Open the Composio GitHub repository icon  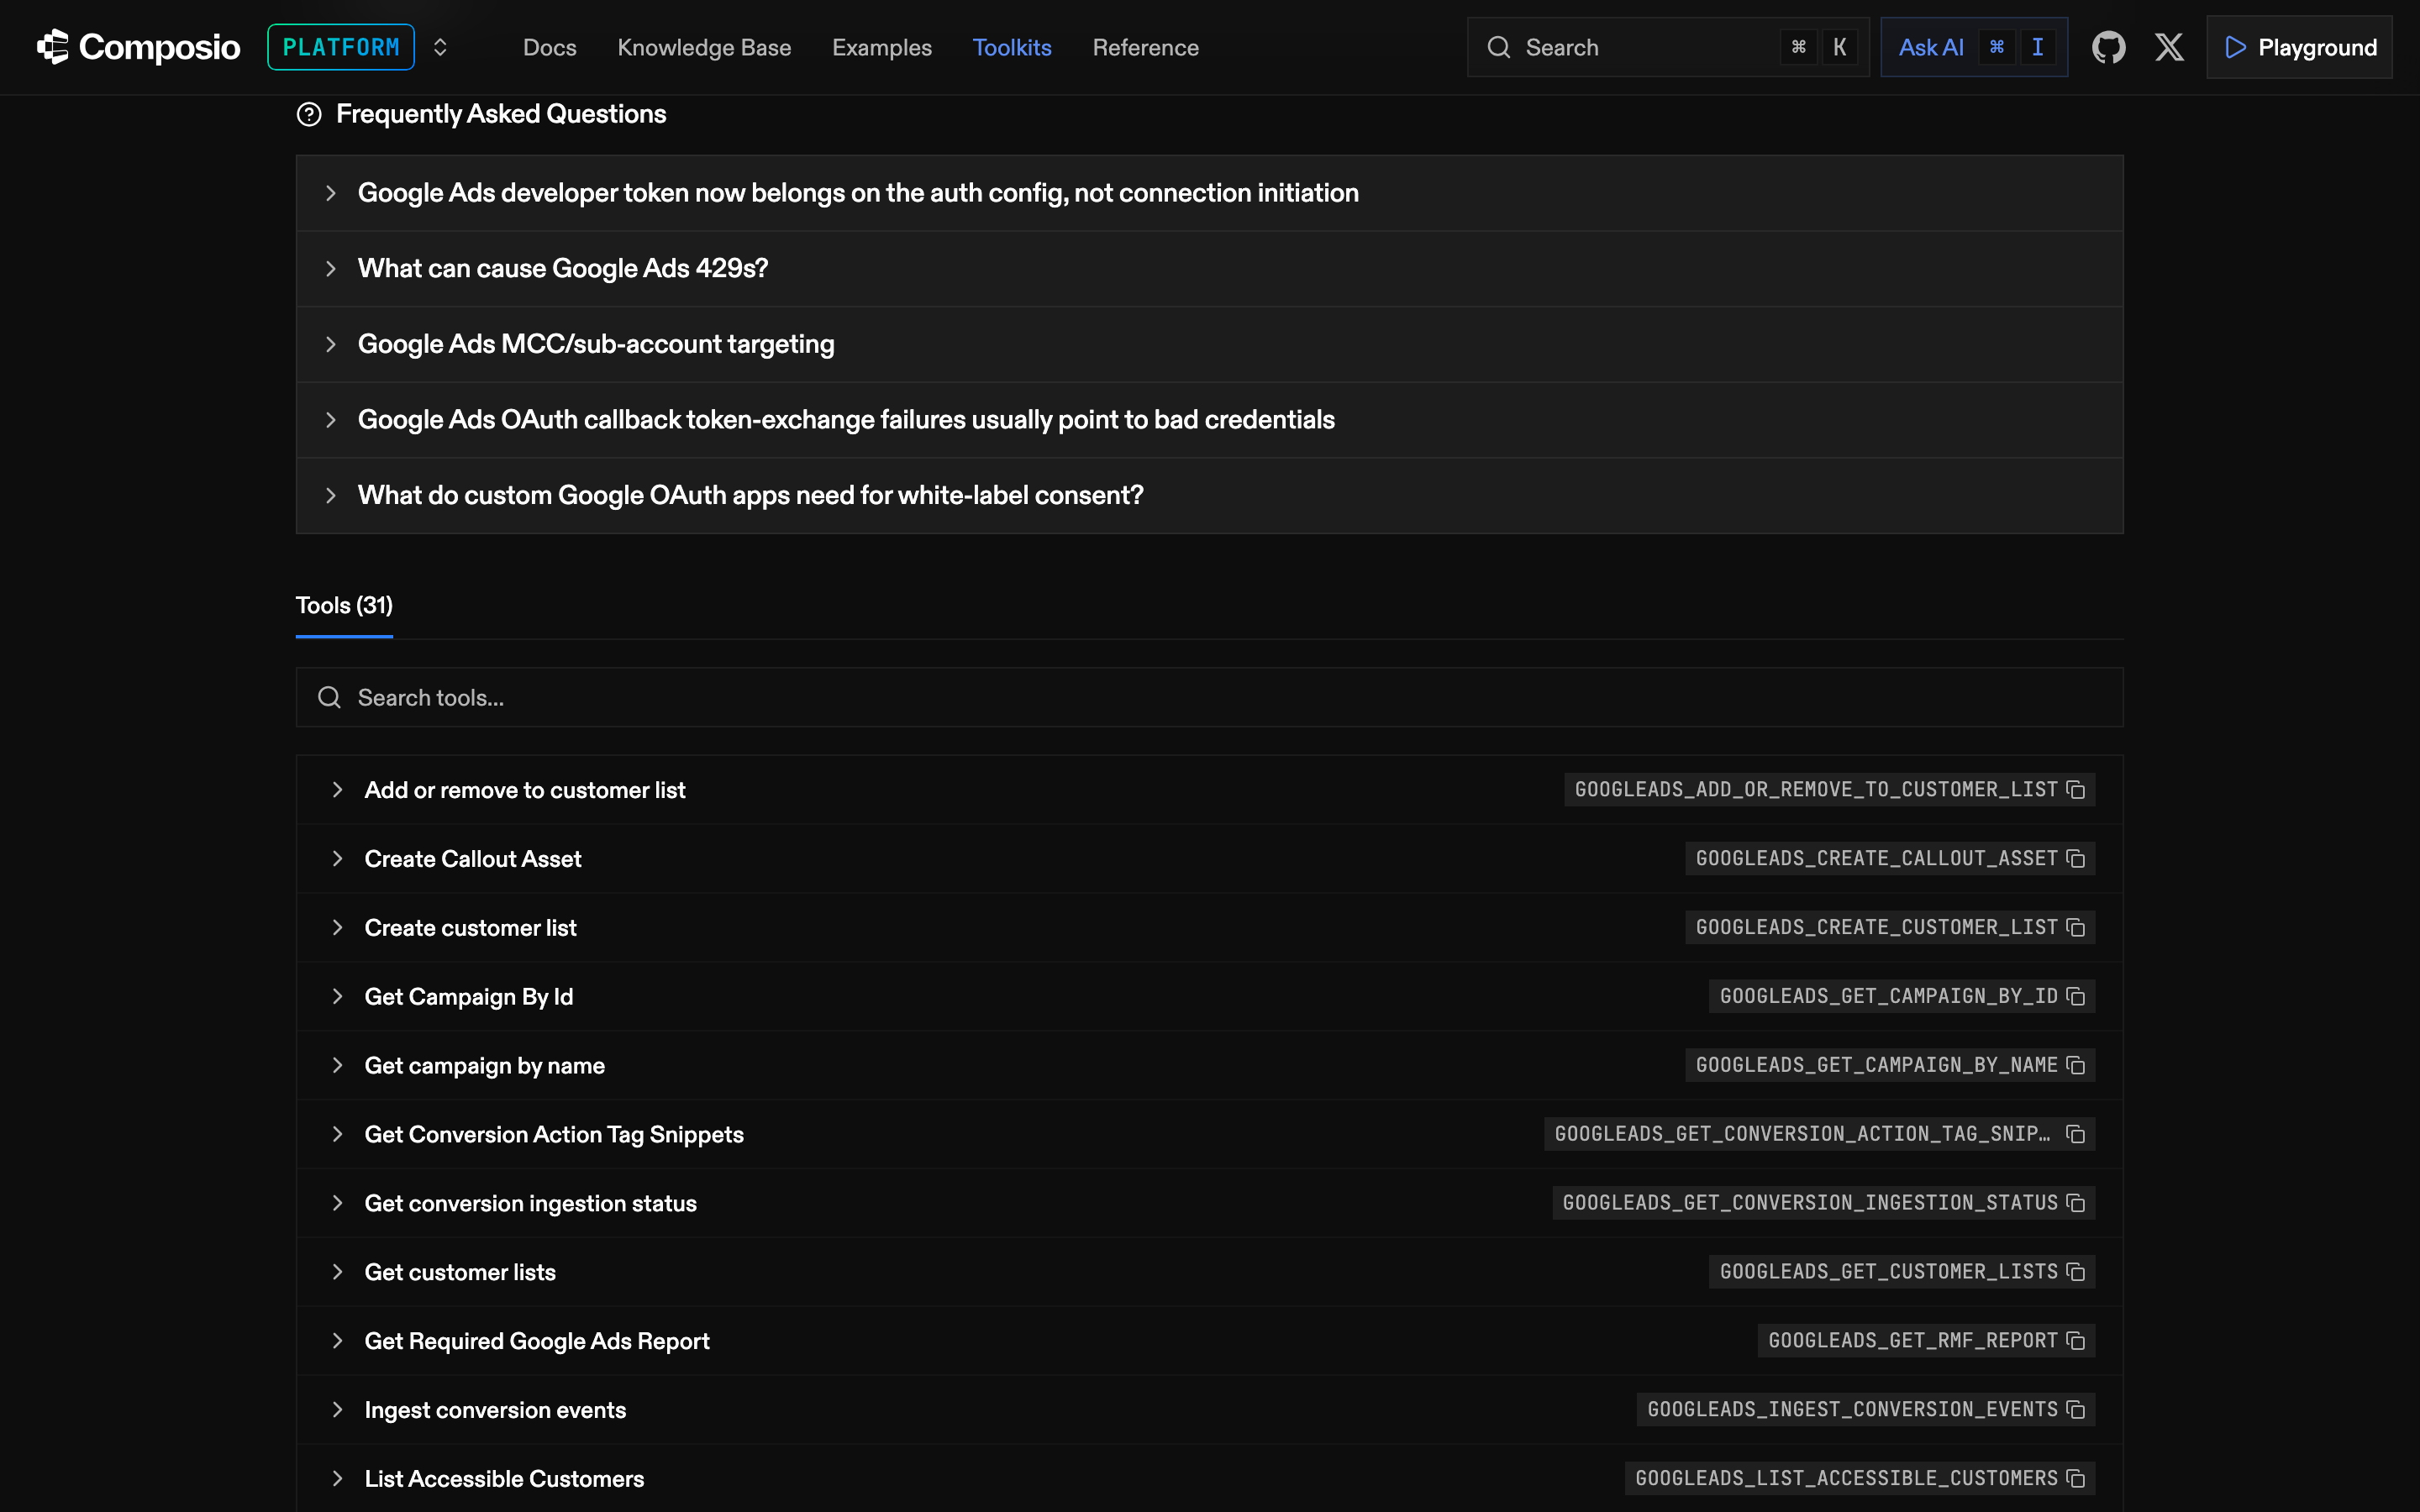point(2108,47)
